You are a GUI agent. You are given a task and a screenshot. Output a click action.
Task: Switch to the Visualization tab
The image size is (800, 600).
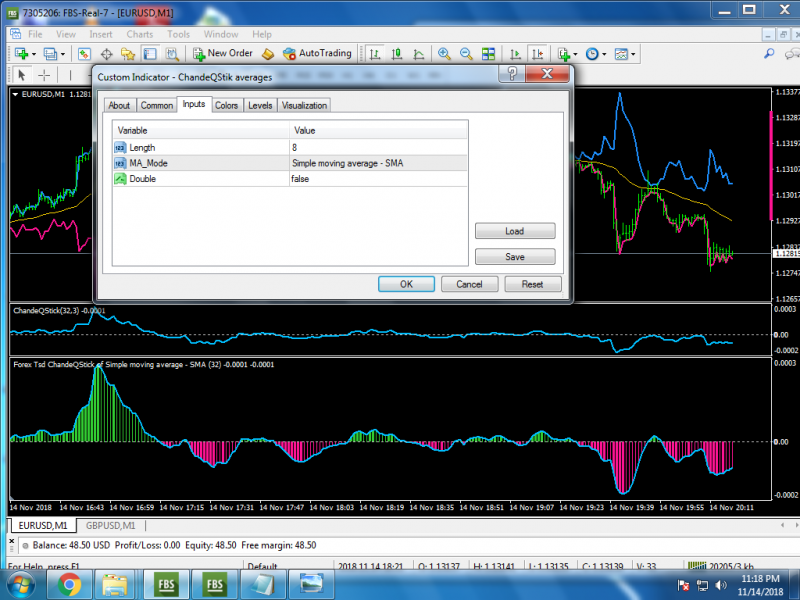(304, 105)
